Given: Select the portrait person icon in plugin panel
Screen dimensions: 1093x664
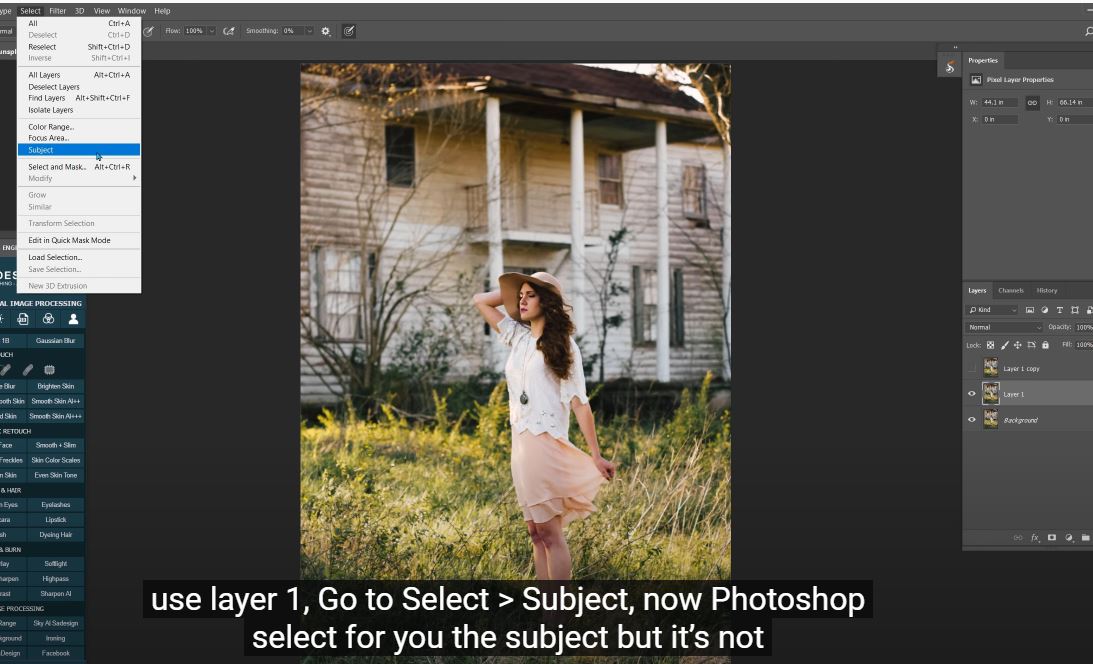Looking at the screenshot, I should coord(73,320).
